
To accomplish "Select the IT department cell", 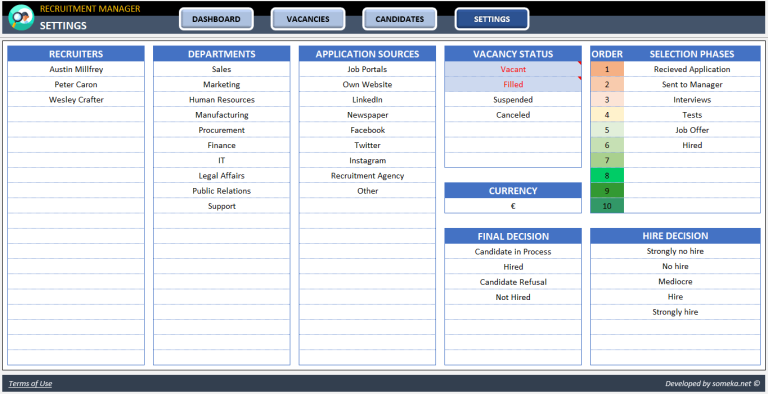I will [x=221, y=160].
